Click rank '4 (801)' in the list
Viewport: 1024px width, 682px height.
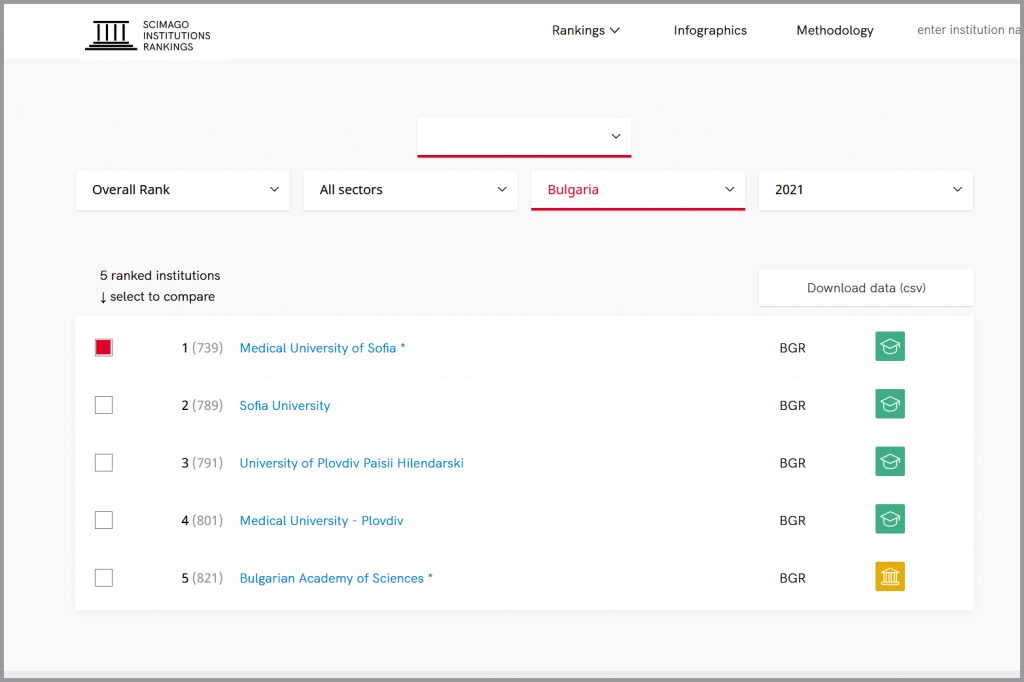pyautogui.click(x=202, y=521)
